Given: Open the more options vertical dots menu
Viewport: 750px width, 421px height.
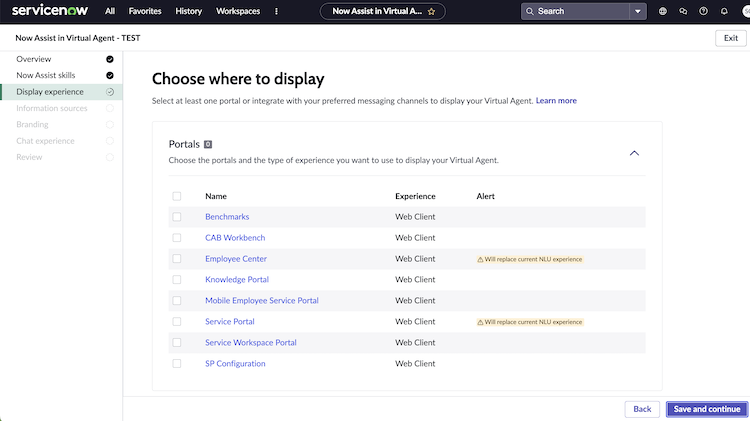Looking at the screenshot, I should (276, 11).
